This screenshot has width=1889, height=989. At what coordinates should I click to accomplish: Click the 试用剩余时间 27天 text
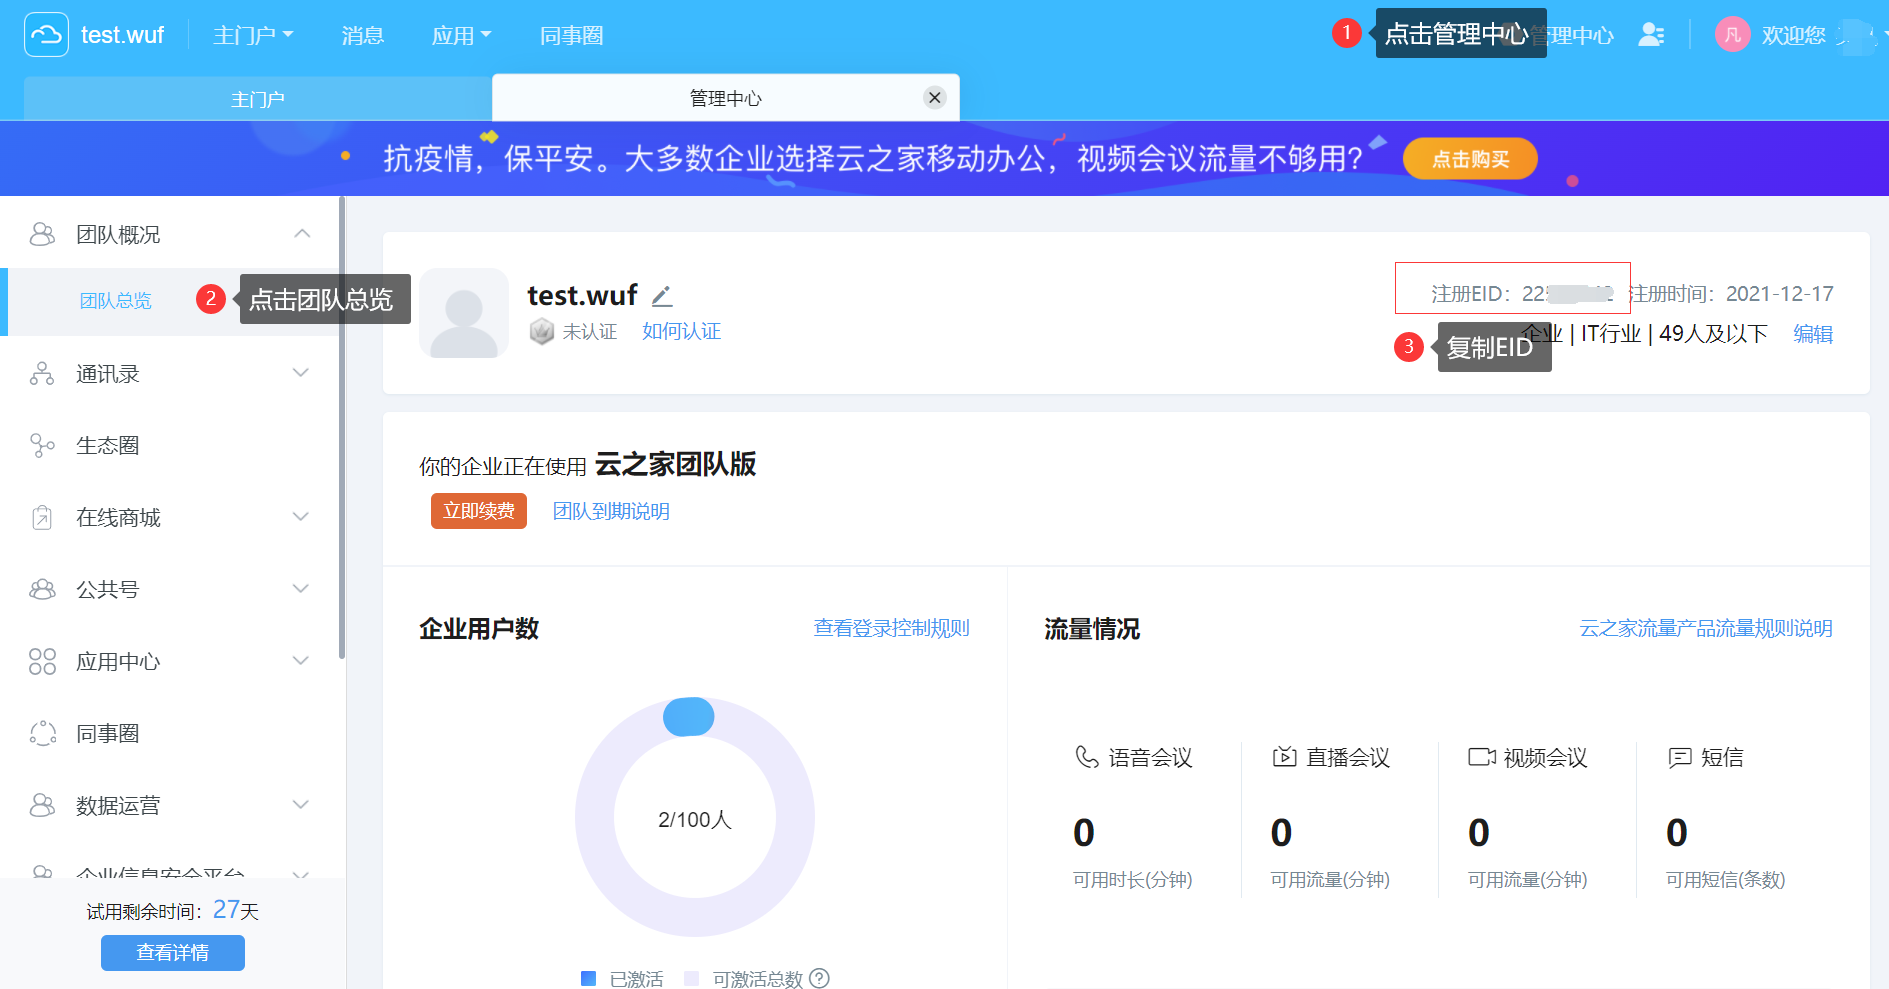click(x=173, y=910)
